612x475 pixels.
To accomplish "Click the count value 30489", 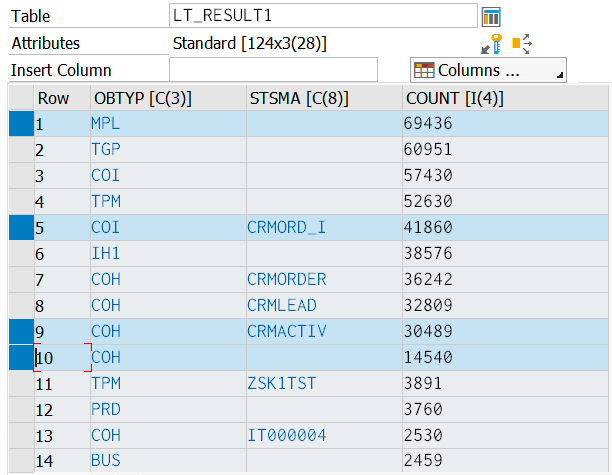I will (x=505, y=331).
